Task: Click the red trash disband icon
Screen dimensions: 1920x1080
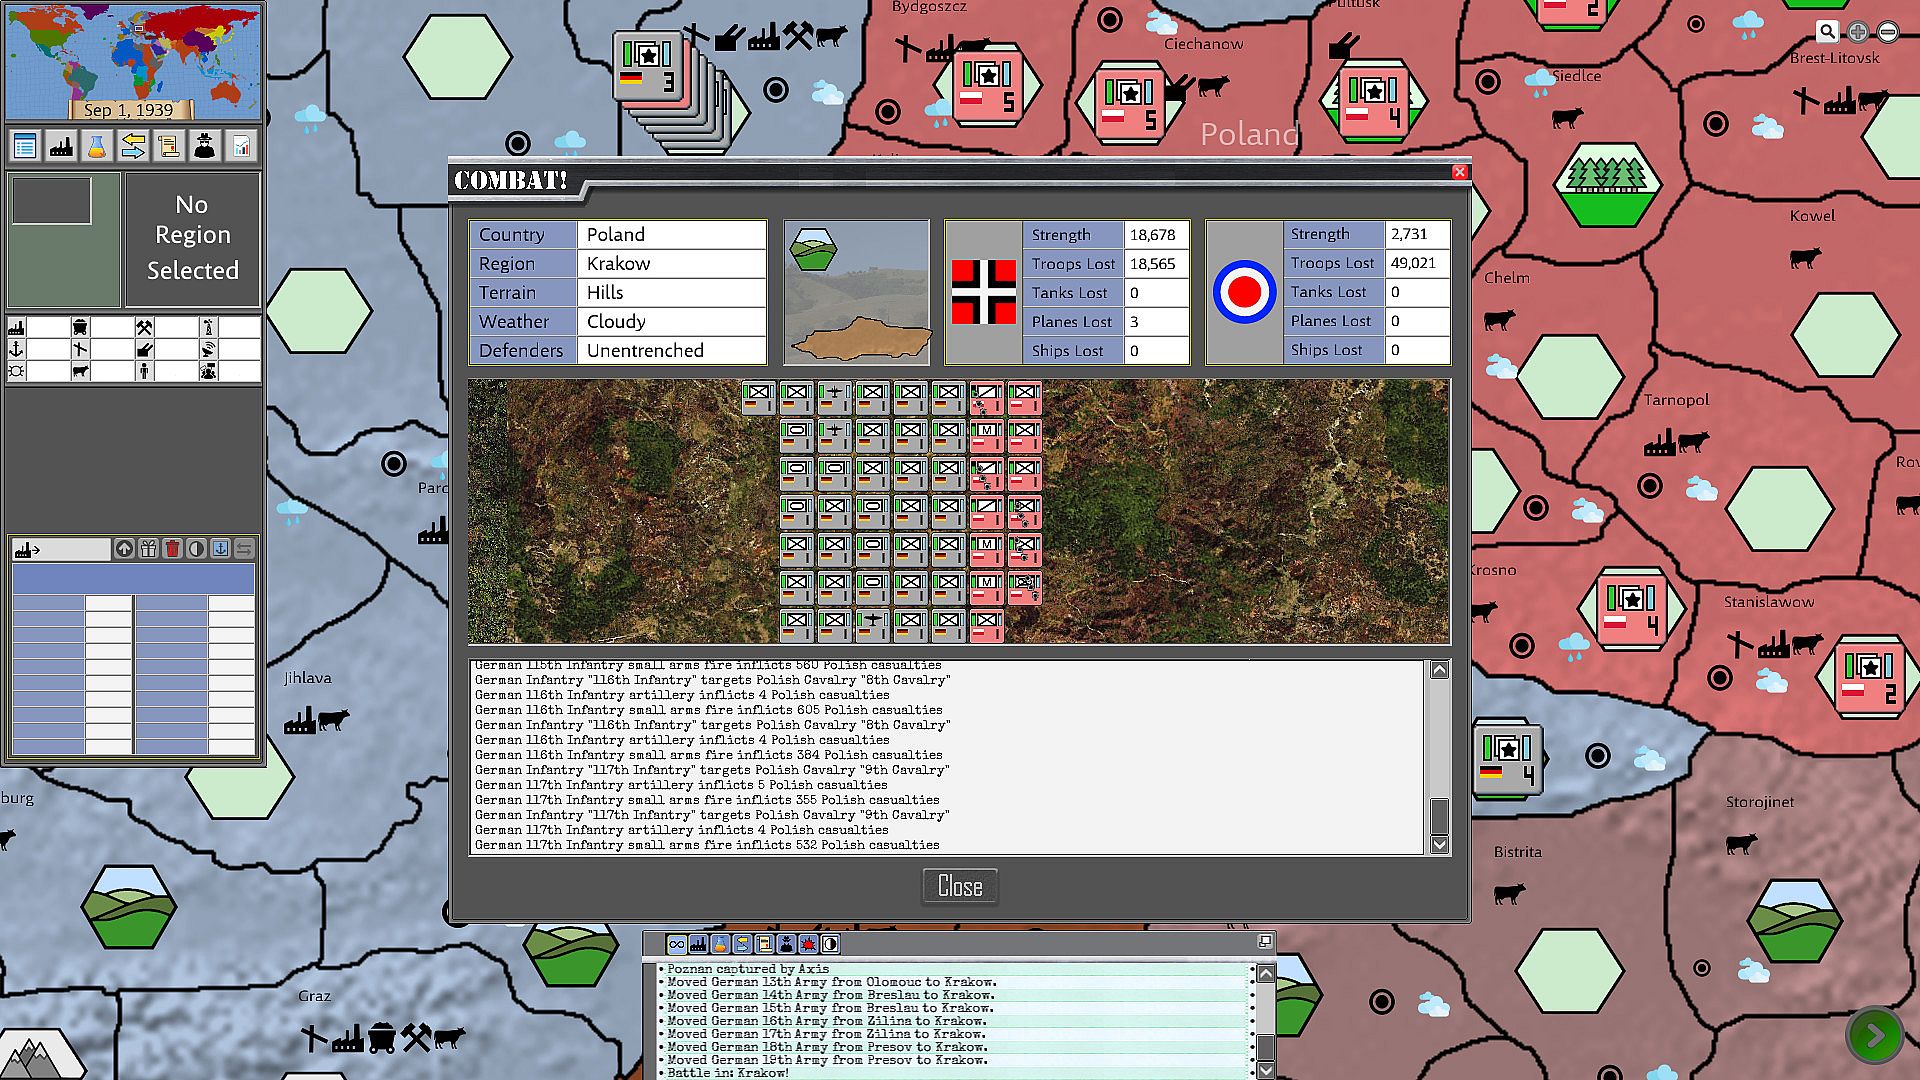Action: [172, 548]
